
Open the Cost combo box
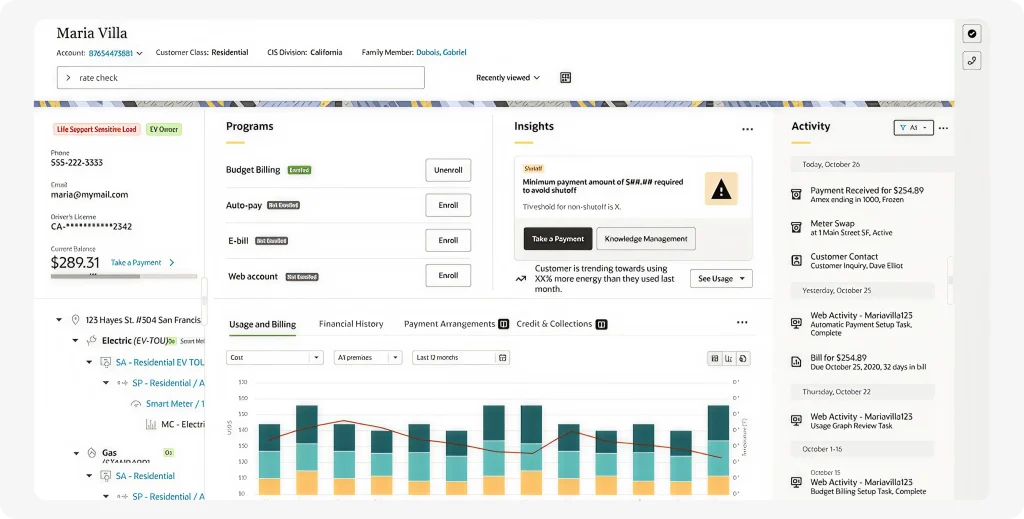275,358
